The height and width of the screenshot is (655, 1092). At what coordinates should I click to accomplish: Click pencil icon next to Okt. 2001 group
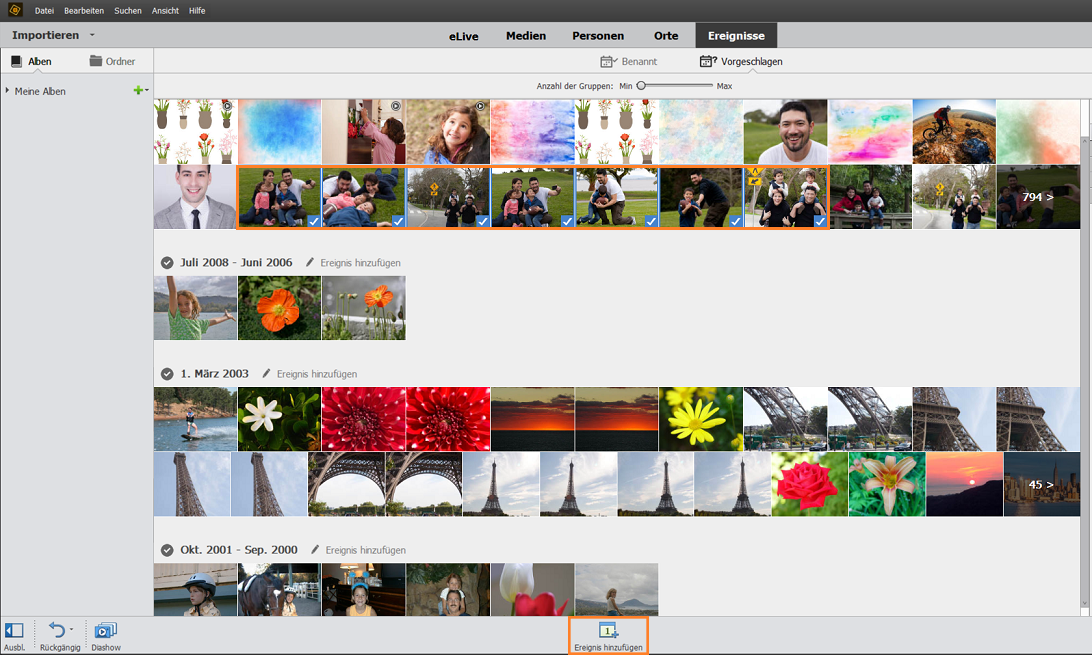click(315, 549)
